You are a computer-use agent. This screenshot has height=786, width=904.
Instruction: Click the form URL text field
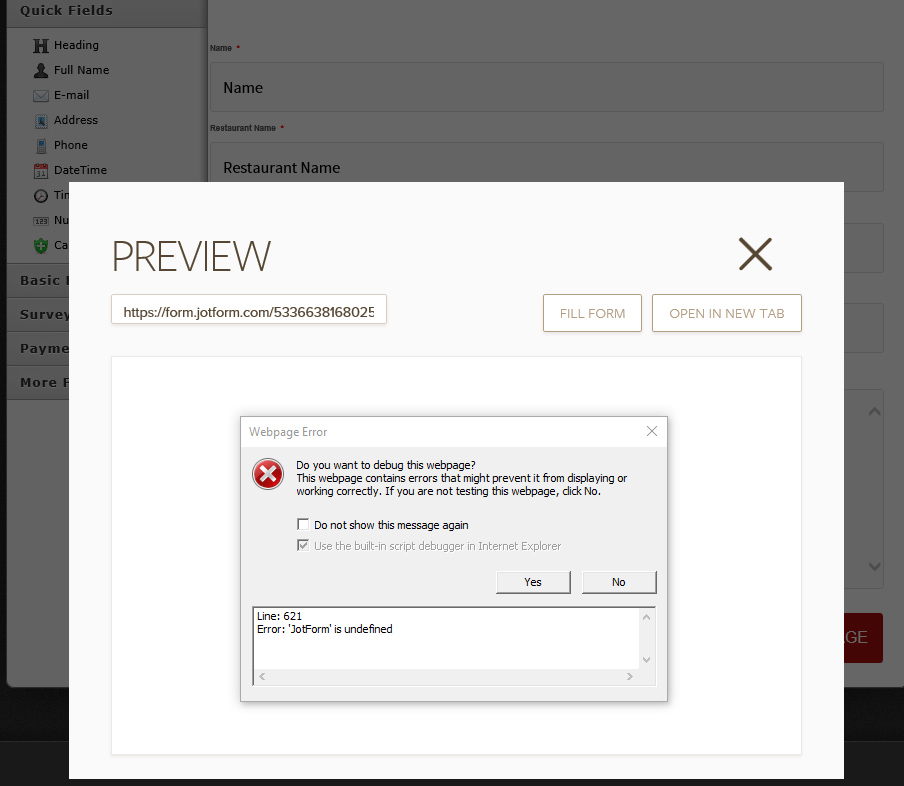click(248, 312)
